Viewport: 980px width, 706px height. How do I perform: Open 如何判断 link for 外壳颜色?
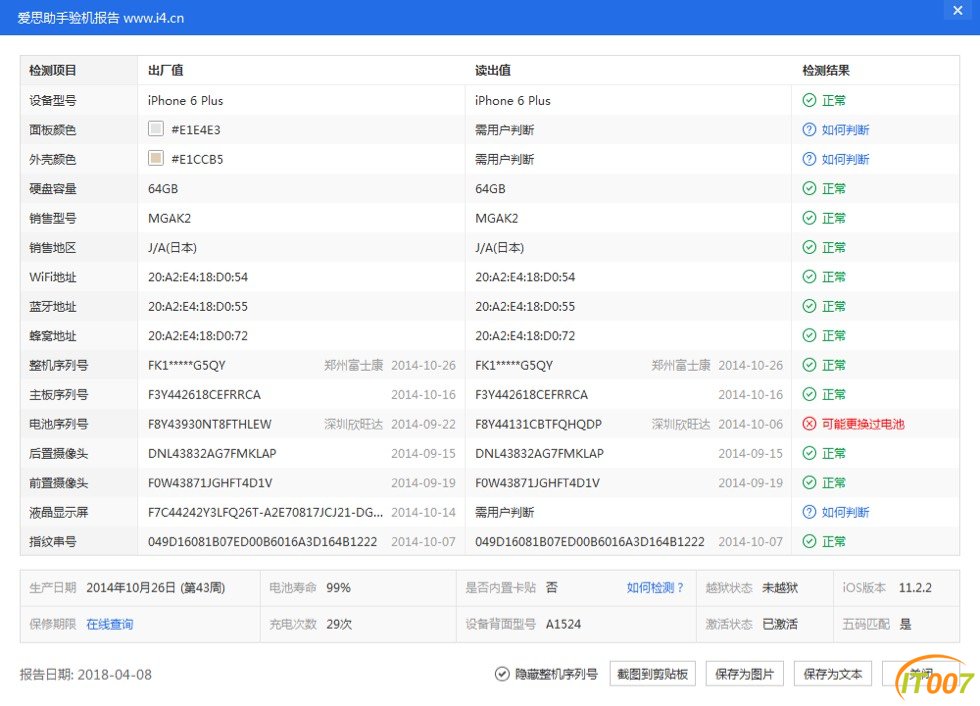(x=846, y=159)
